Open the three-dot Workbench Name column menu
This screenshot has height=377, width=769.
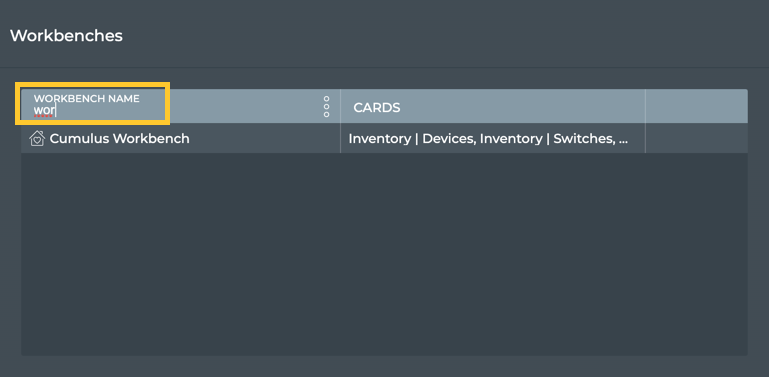(x=327, y=106)
